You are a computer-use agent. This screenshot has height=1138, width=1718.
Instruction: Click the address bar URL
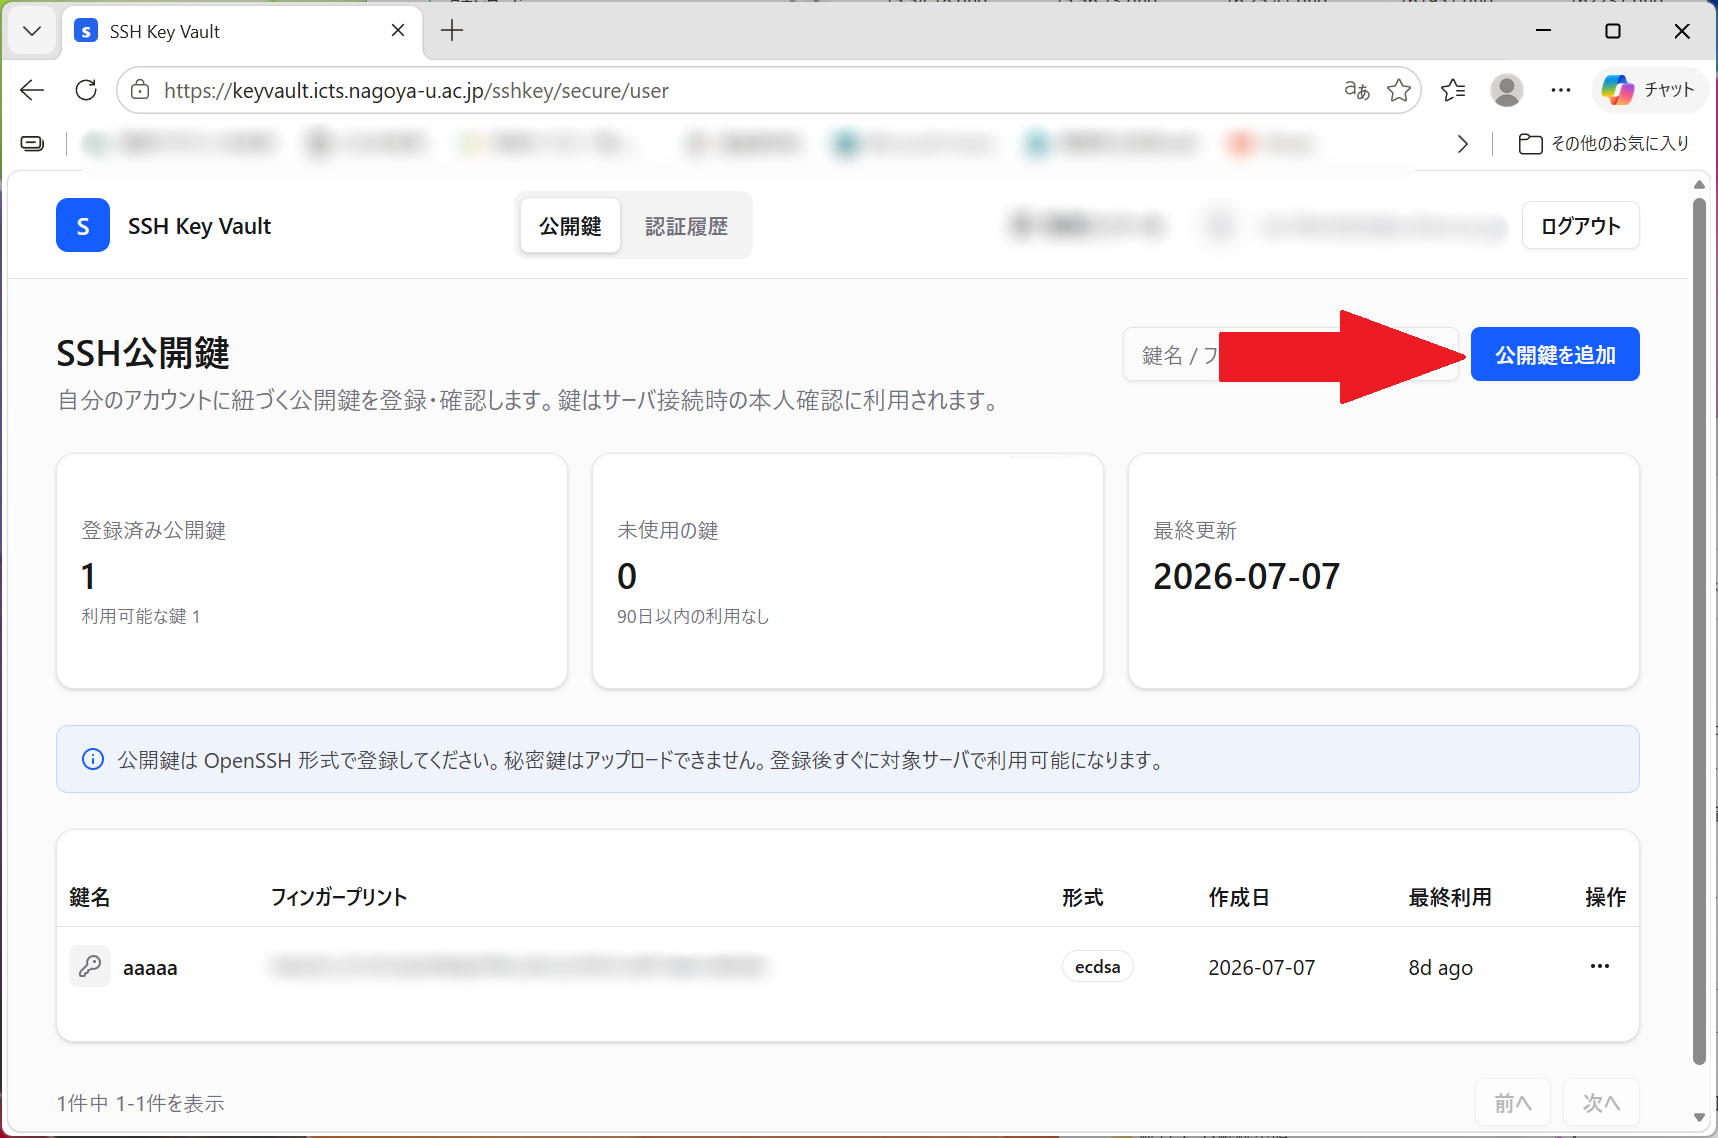[x=416, y=90]
